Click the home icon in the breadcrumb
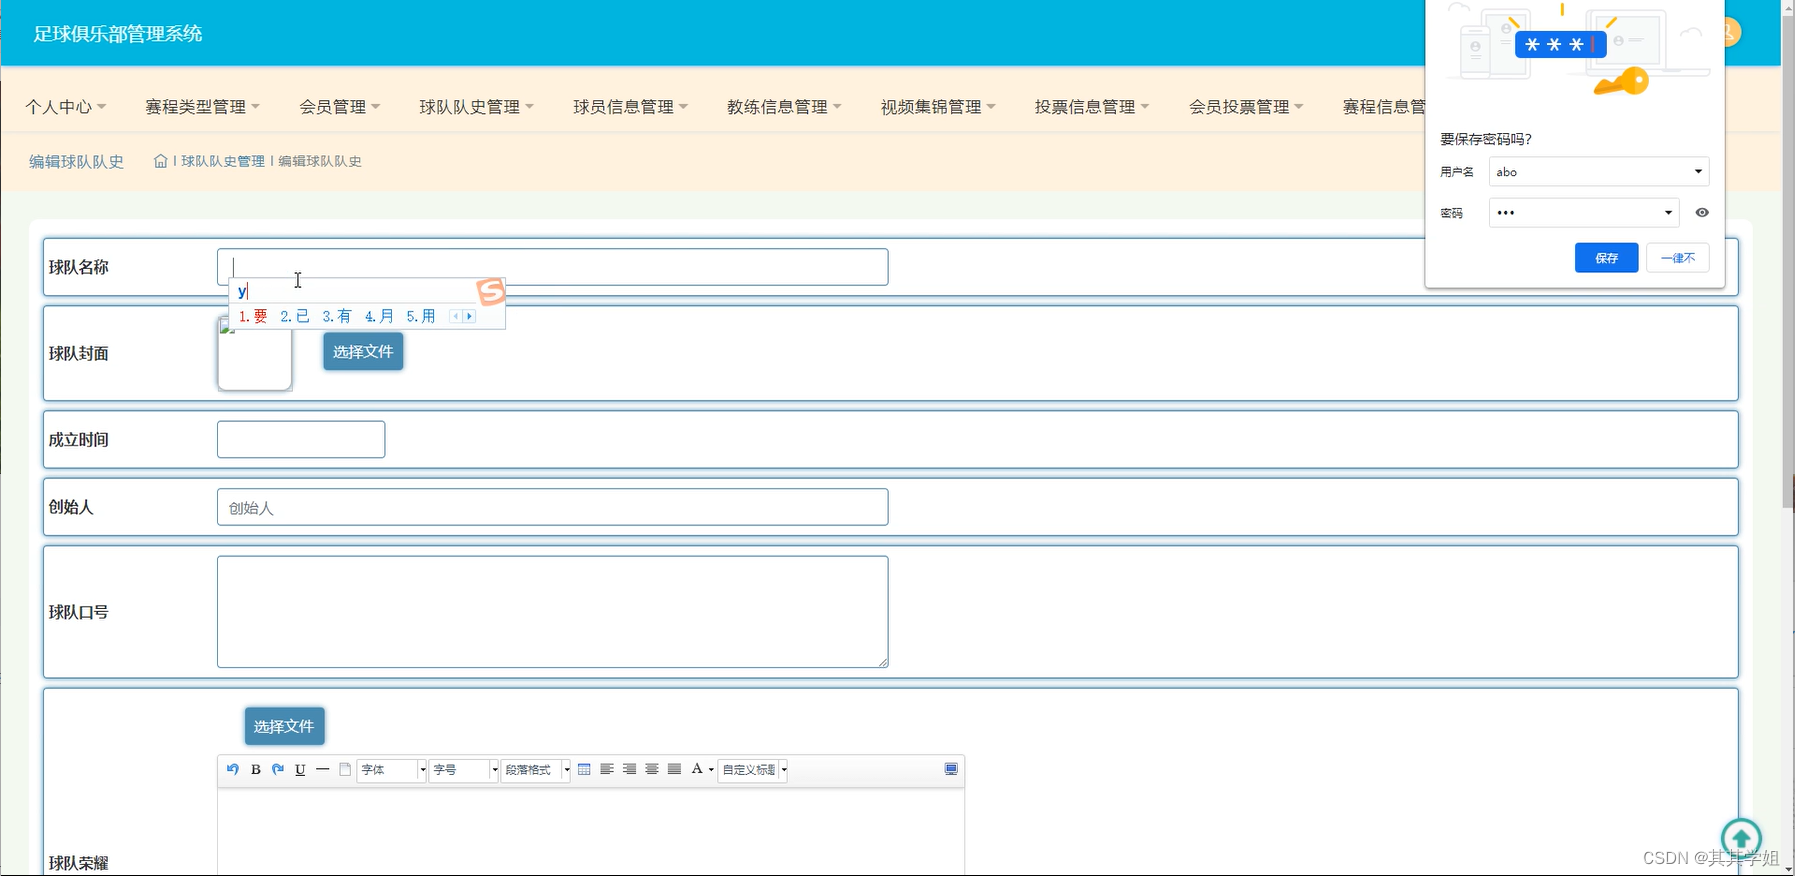The width and height of the screenshot is (1795, 876). pos(160,161)
